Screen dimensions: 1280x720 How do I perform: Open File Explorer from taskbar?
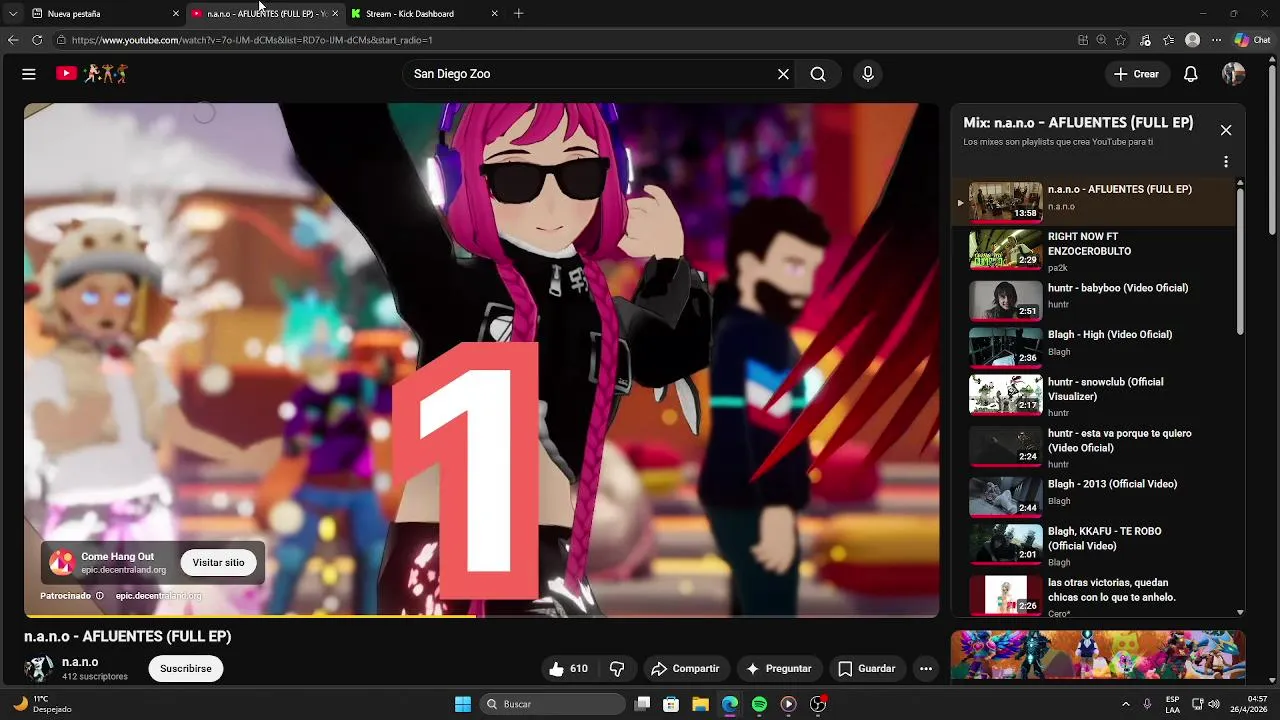[x=701, y=704]
